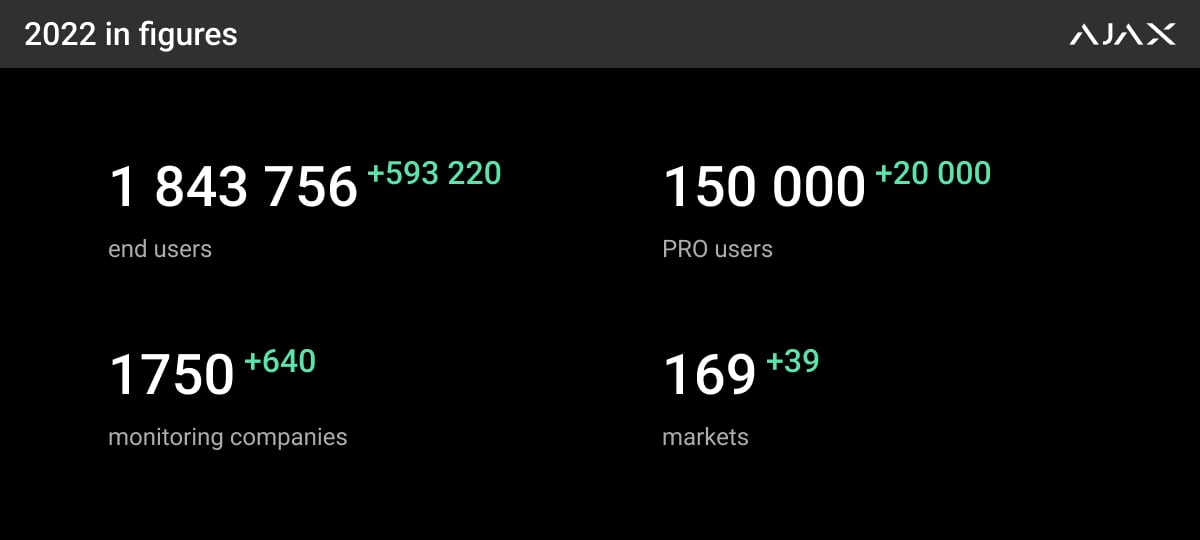Click the green +640 growth value
Image resolution: width=1200 pixels, height=540 pixels.
click(280, 361)
